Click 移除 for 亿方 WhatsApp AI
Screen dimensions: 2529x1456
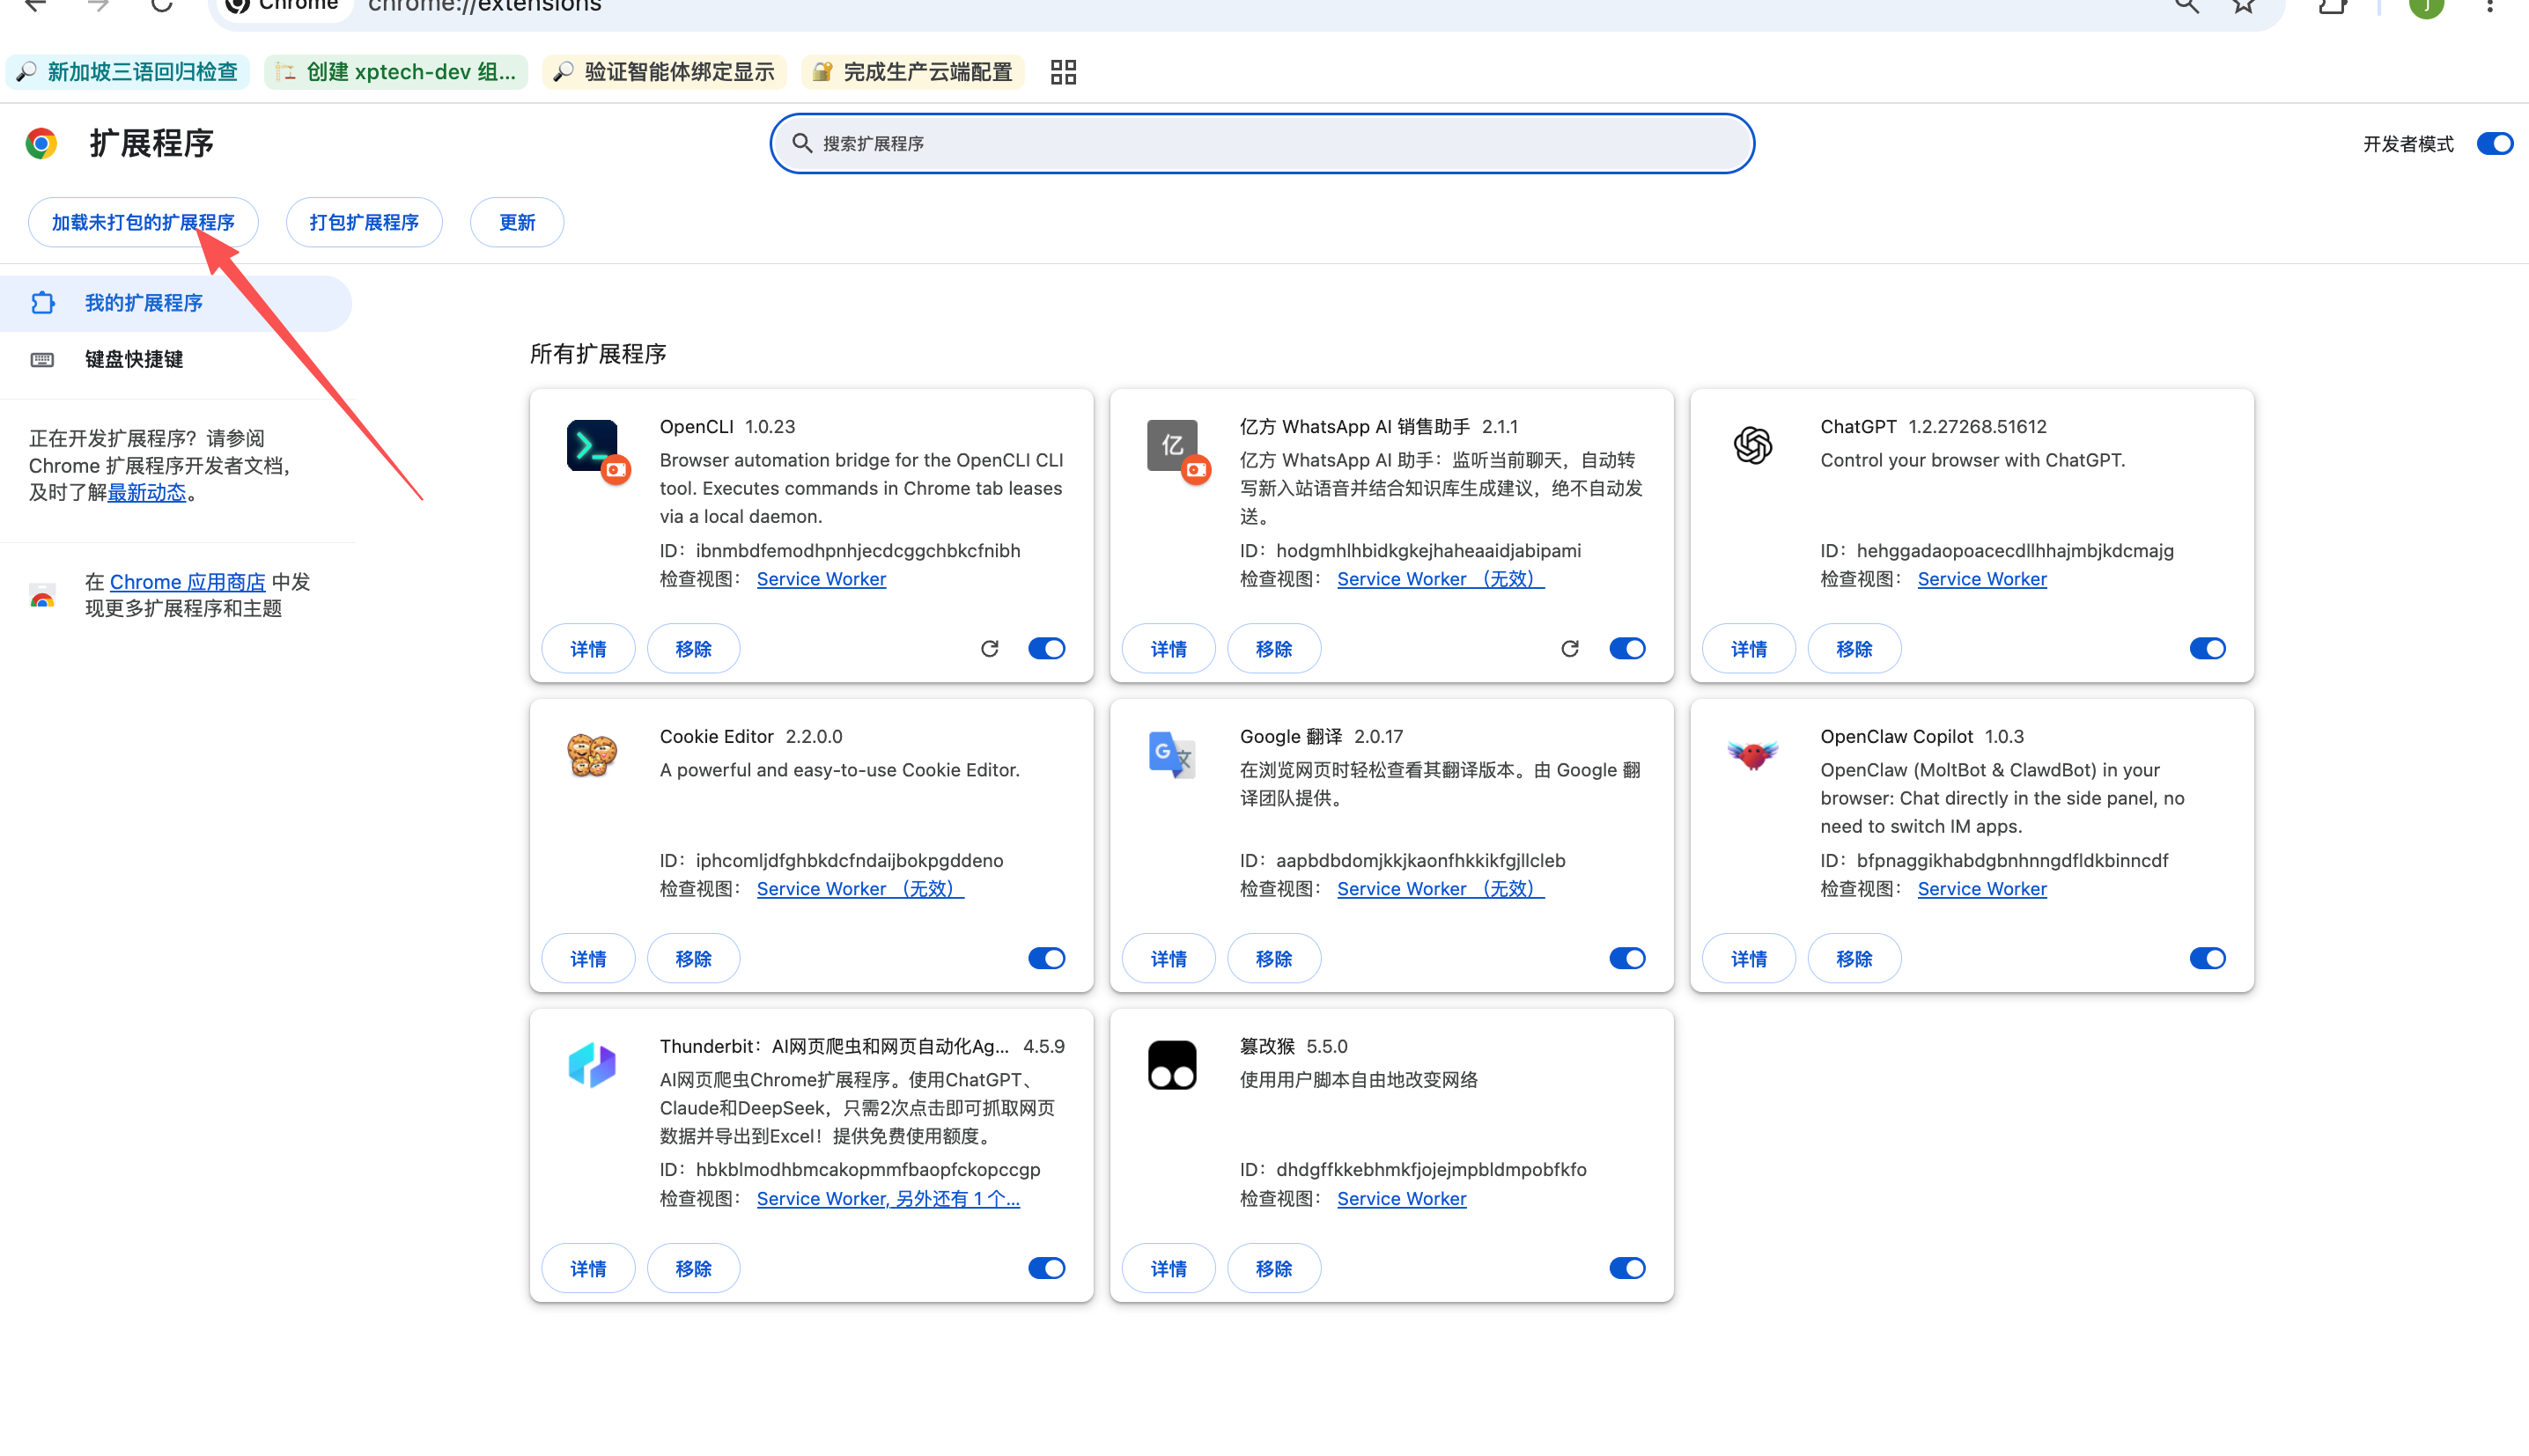click(1273, 649)
